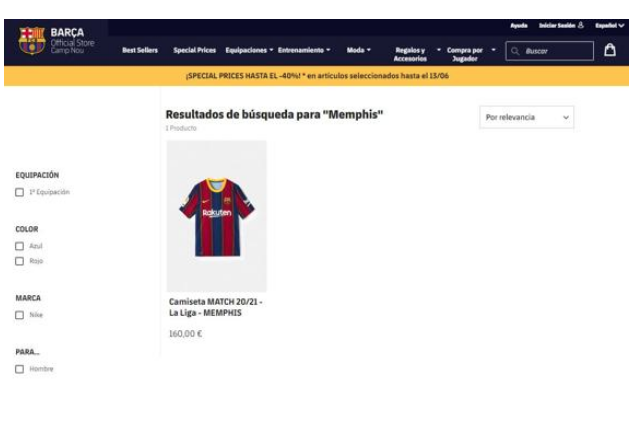Check the Rojo color filter

coord(20,261)
